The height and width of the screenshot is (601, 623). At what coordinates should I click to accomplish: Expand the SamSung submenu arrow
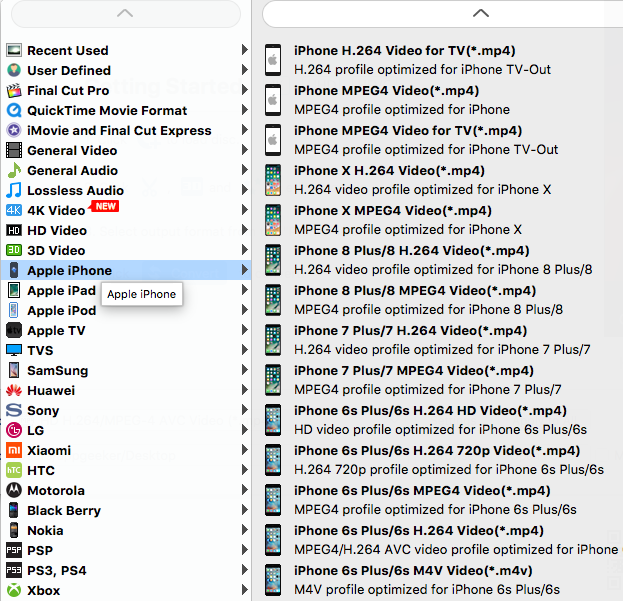[x=245, y=371]
